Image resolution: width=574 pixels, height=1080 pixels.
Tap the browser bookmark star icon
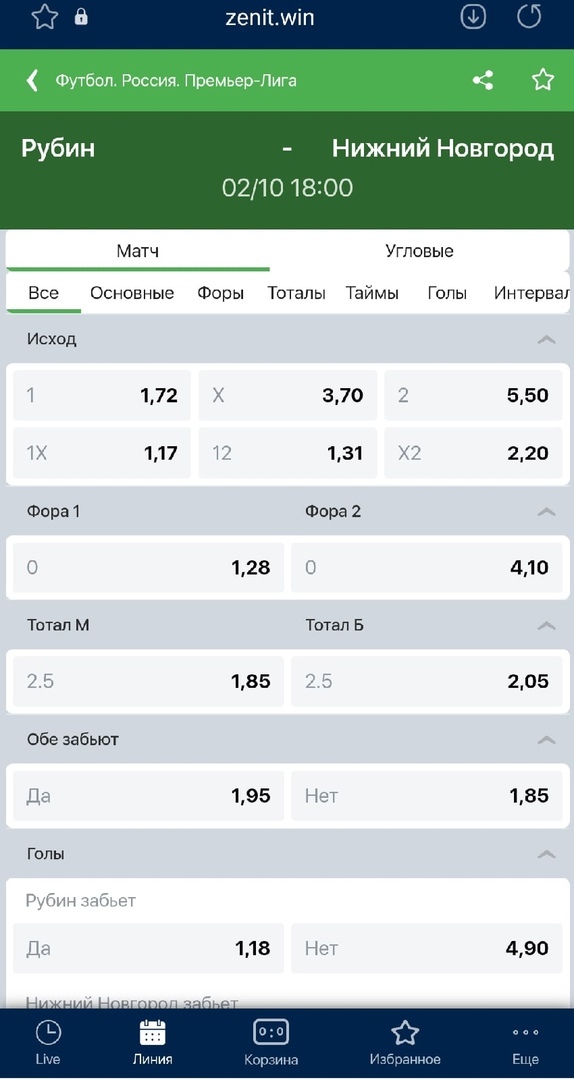45,17
